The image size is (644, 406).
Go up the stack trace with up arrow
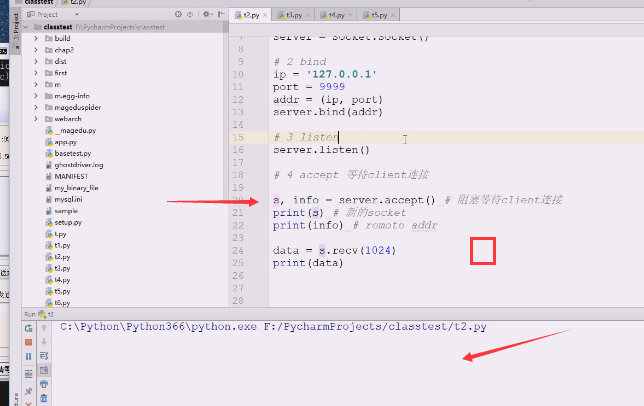tap(44, 328)
